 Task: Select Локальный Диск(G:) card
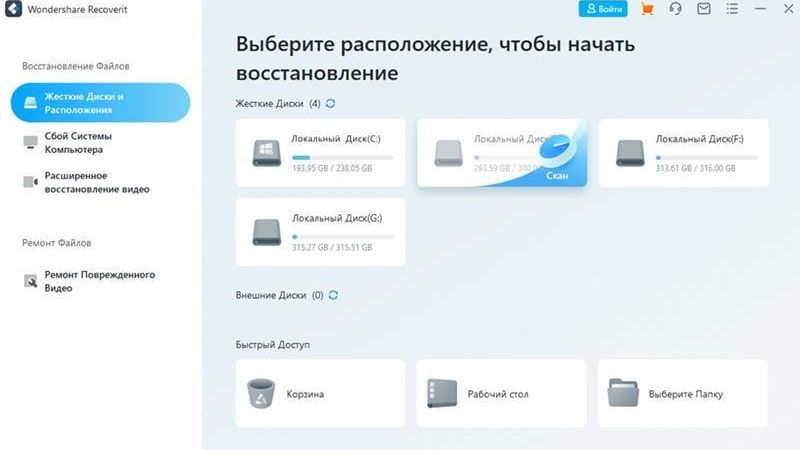[x=320, y=232]
